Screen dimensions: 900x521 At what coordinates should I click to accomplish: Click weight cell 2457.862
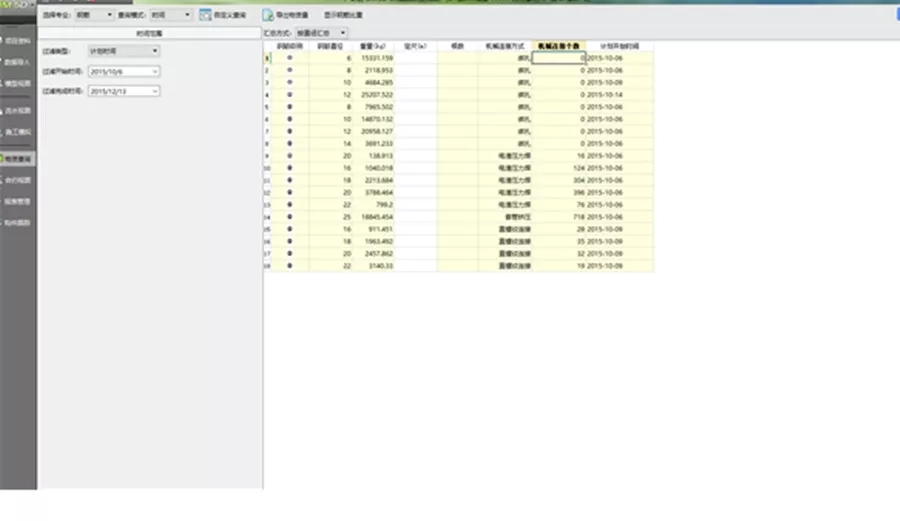[373, 254]
